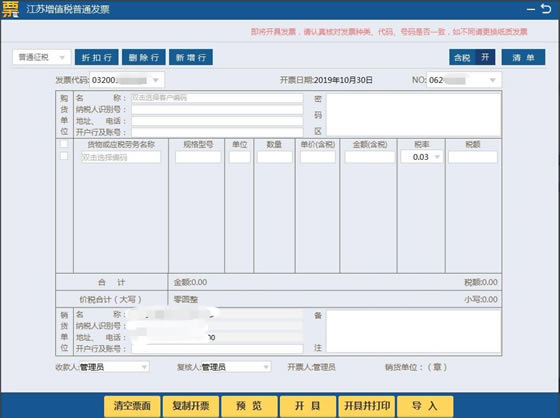Expand the invoice NO dropdown arrow
Viewport: 560px width, 418px height.
click(x=493, y=80)
